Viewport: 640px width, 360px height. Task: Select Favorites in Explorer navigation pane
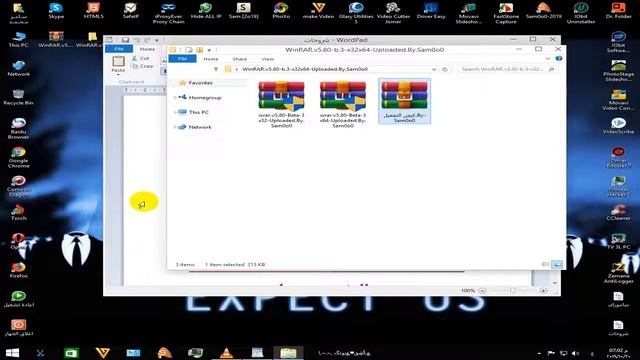point(200,83)
